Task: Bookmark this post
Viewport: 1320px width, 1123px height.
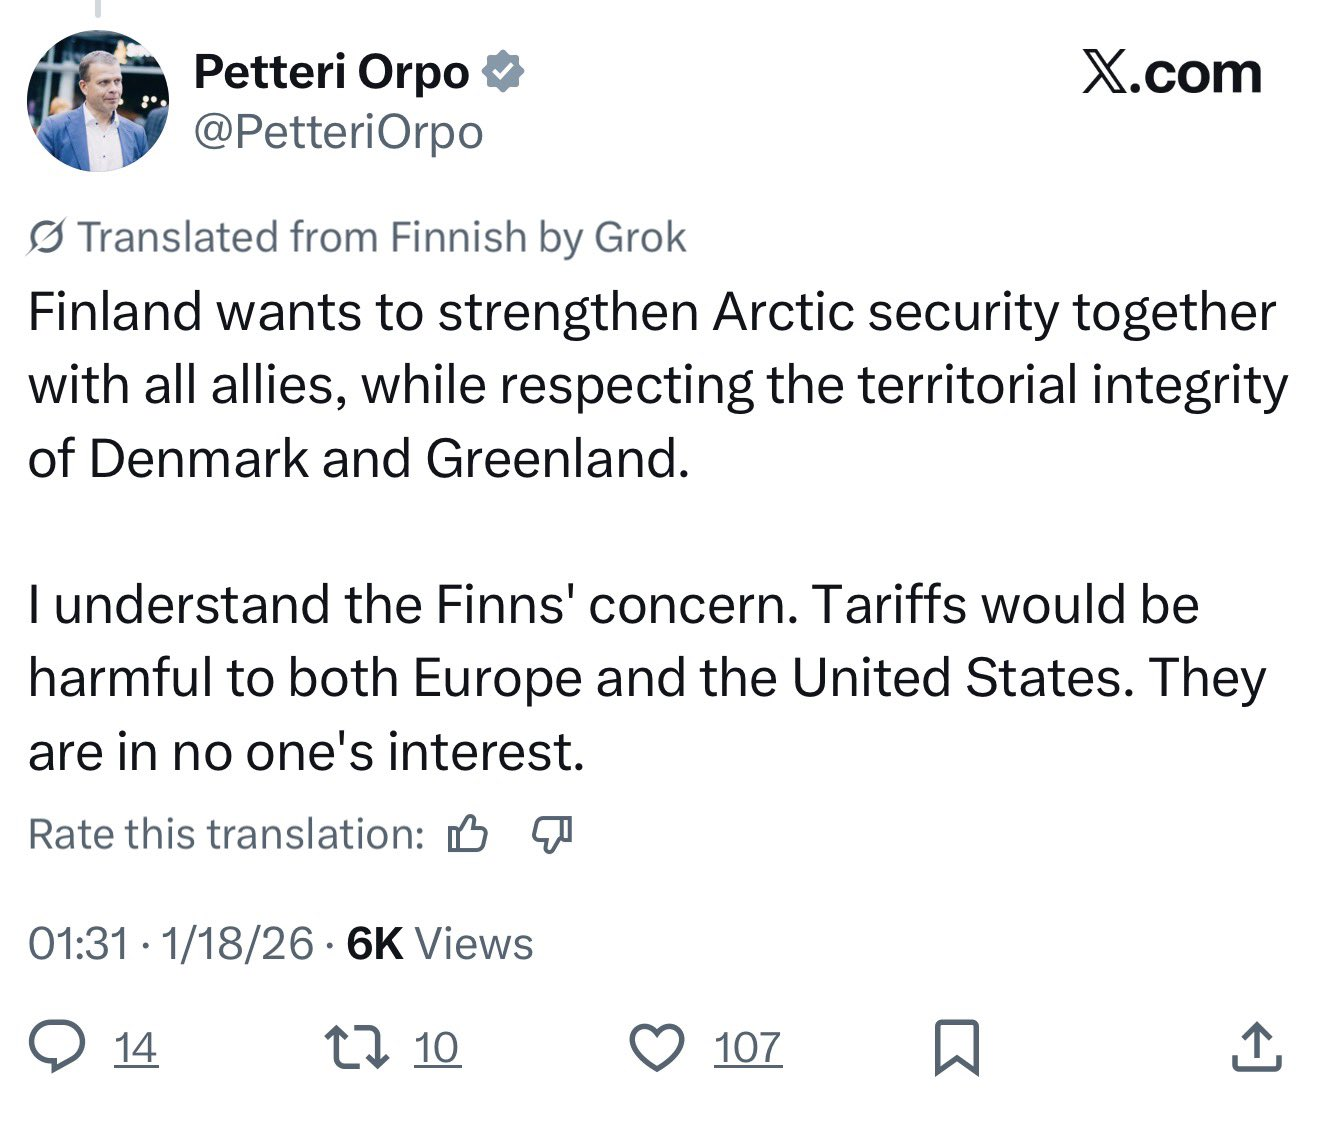Action: [x=956, y=1048]
